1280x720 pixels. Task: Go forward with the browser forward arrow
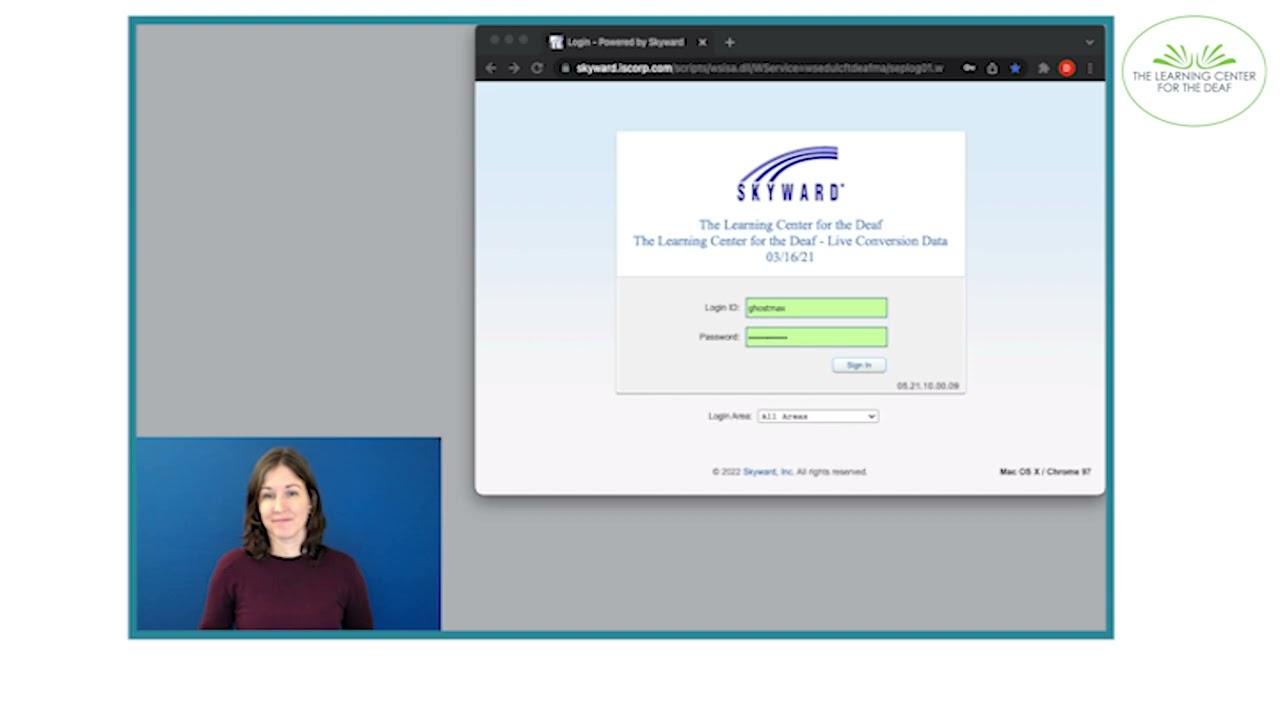click(x=514, y=68)
